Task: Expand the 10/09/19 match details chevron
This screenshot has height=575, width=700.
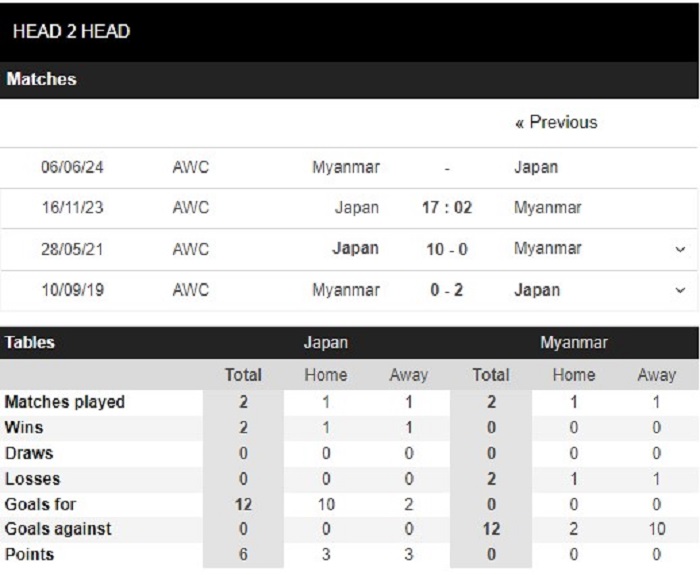Action: (680, 290)
